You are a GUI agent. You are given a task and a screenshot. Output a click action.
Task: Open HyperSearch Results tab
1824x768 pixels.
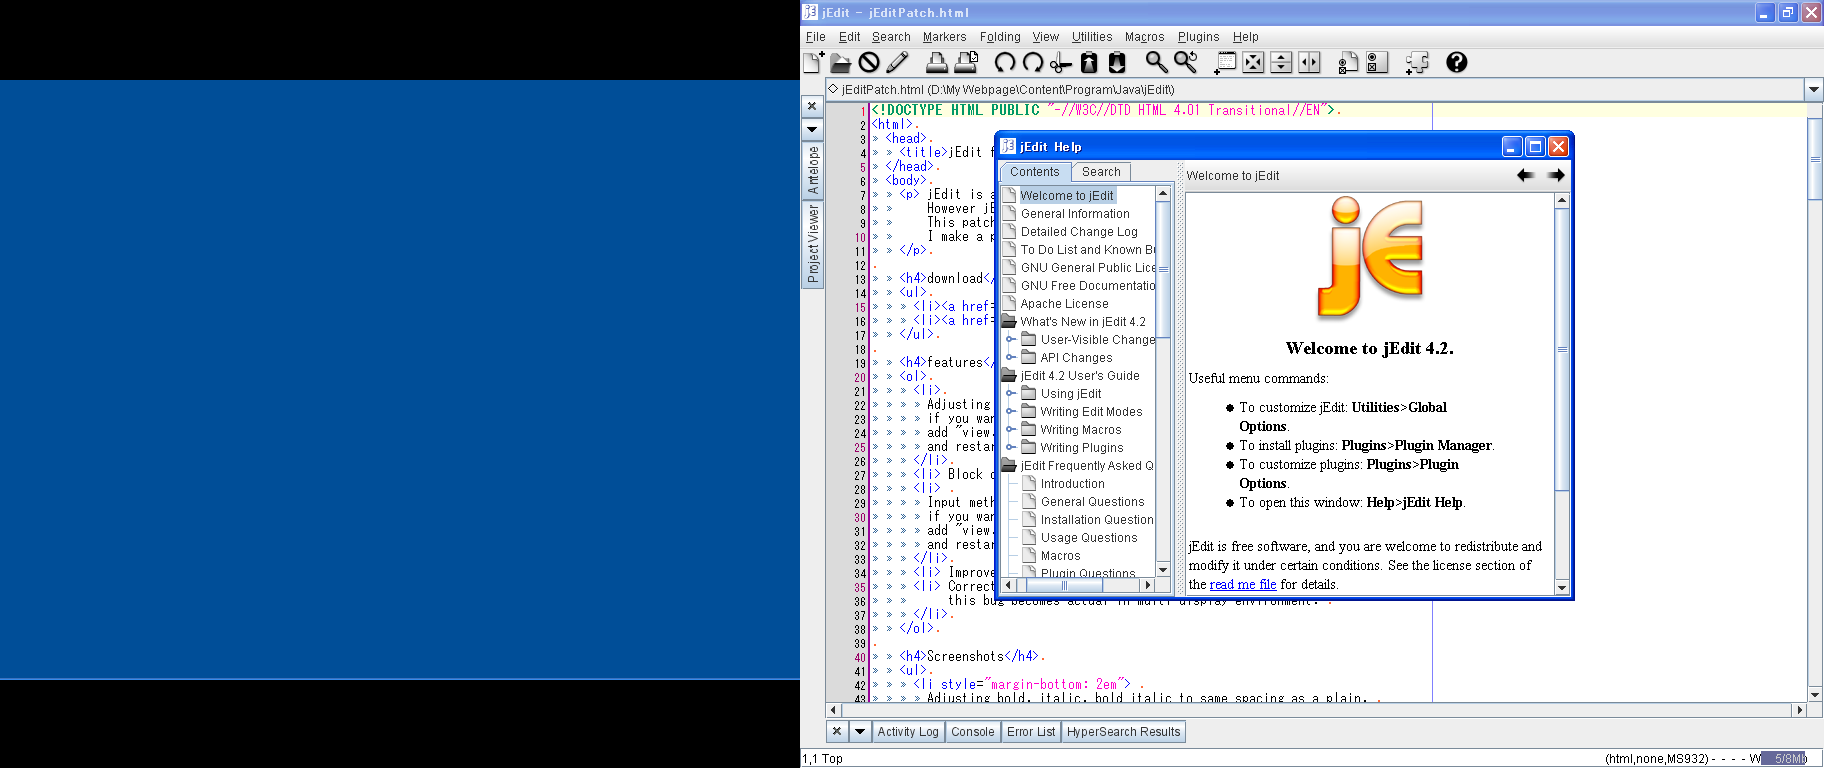pyautogui.click(x=1123, y=732)
